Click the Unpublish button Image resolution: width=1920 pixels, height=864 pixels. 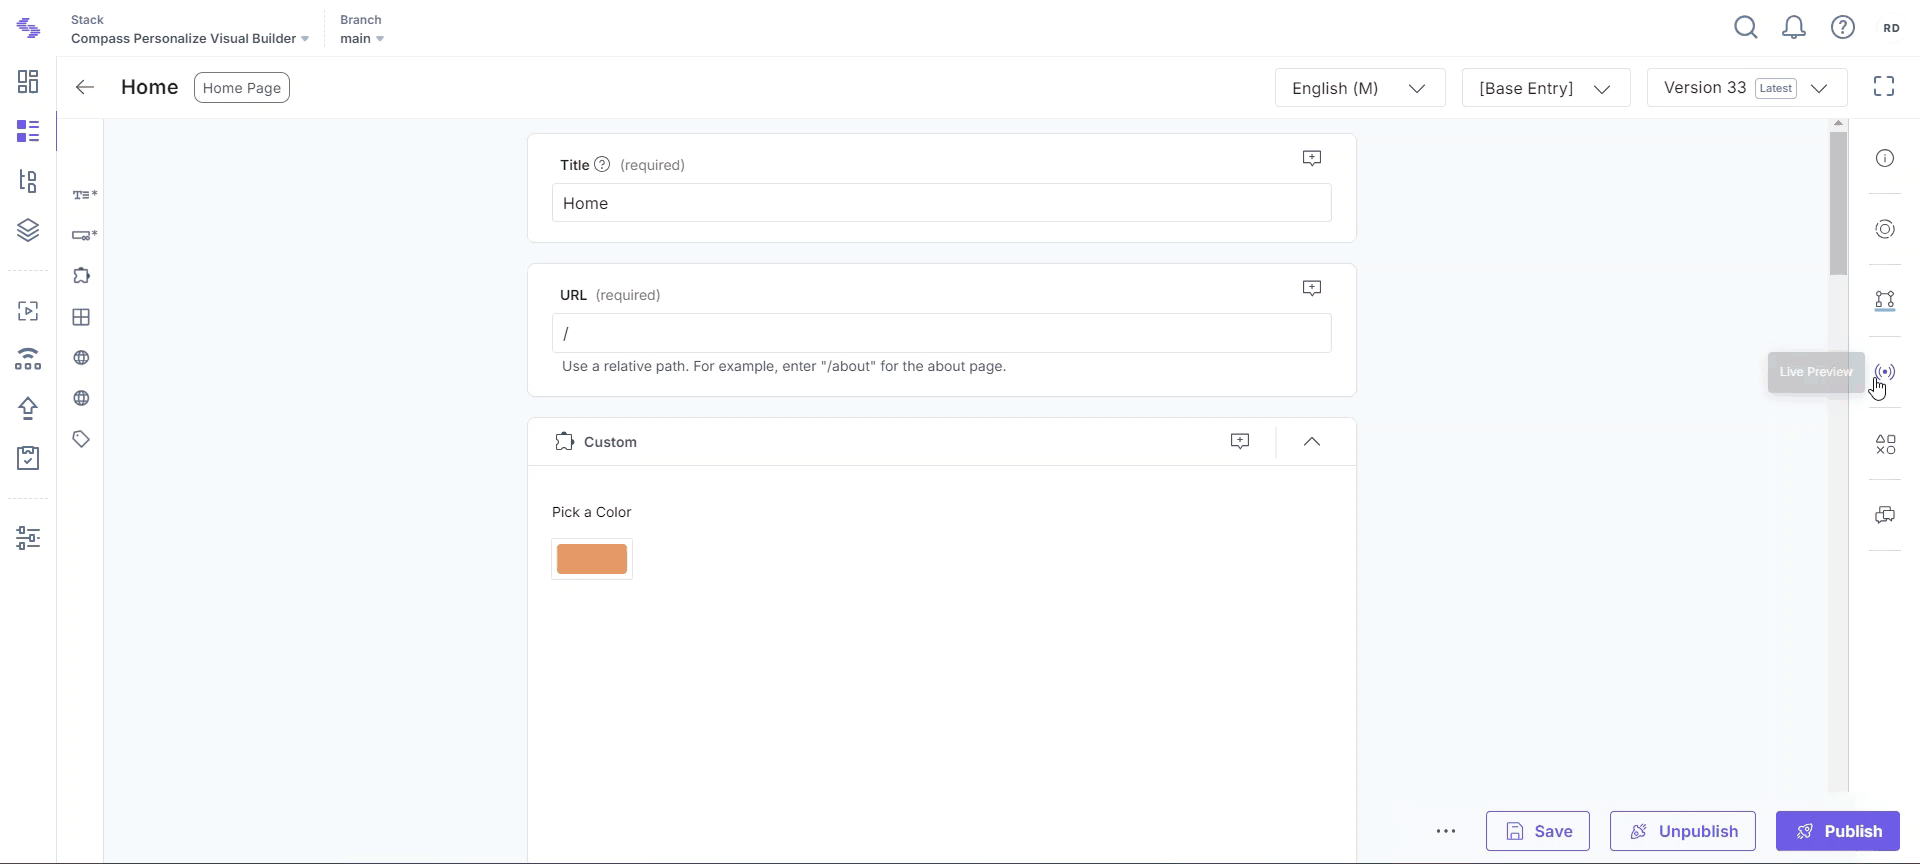[1683, 831]
